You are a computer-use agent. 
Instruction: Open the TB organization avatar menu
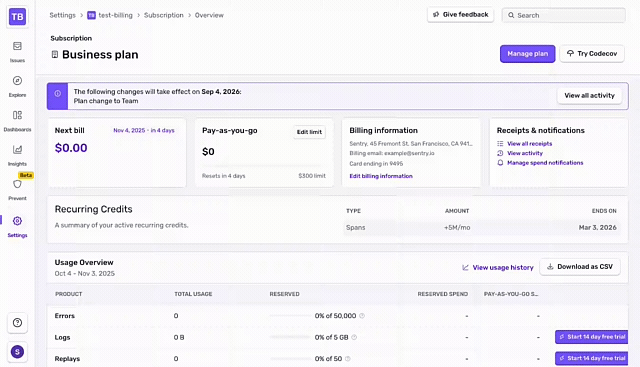17,17
